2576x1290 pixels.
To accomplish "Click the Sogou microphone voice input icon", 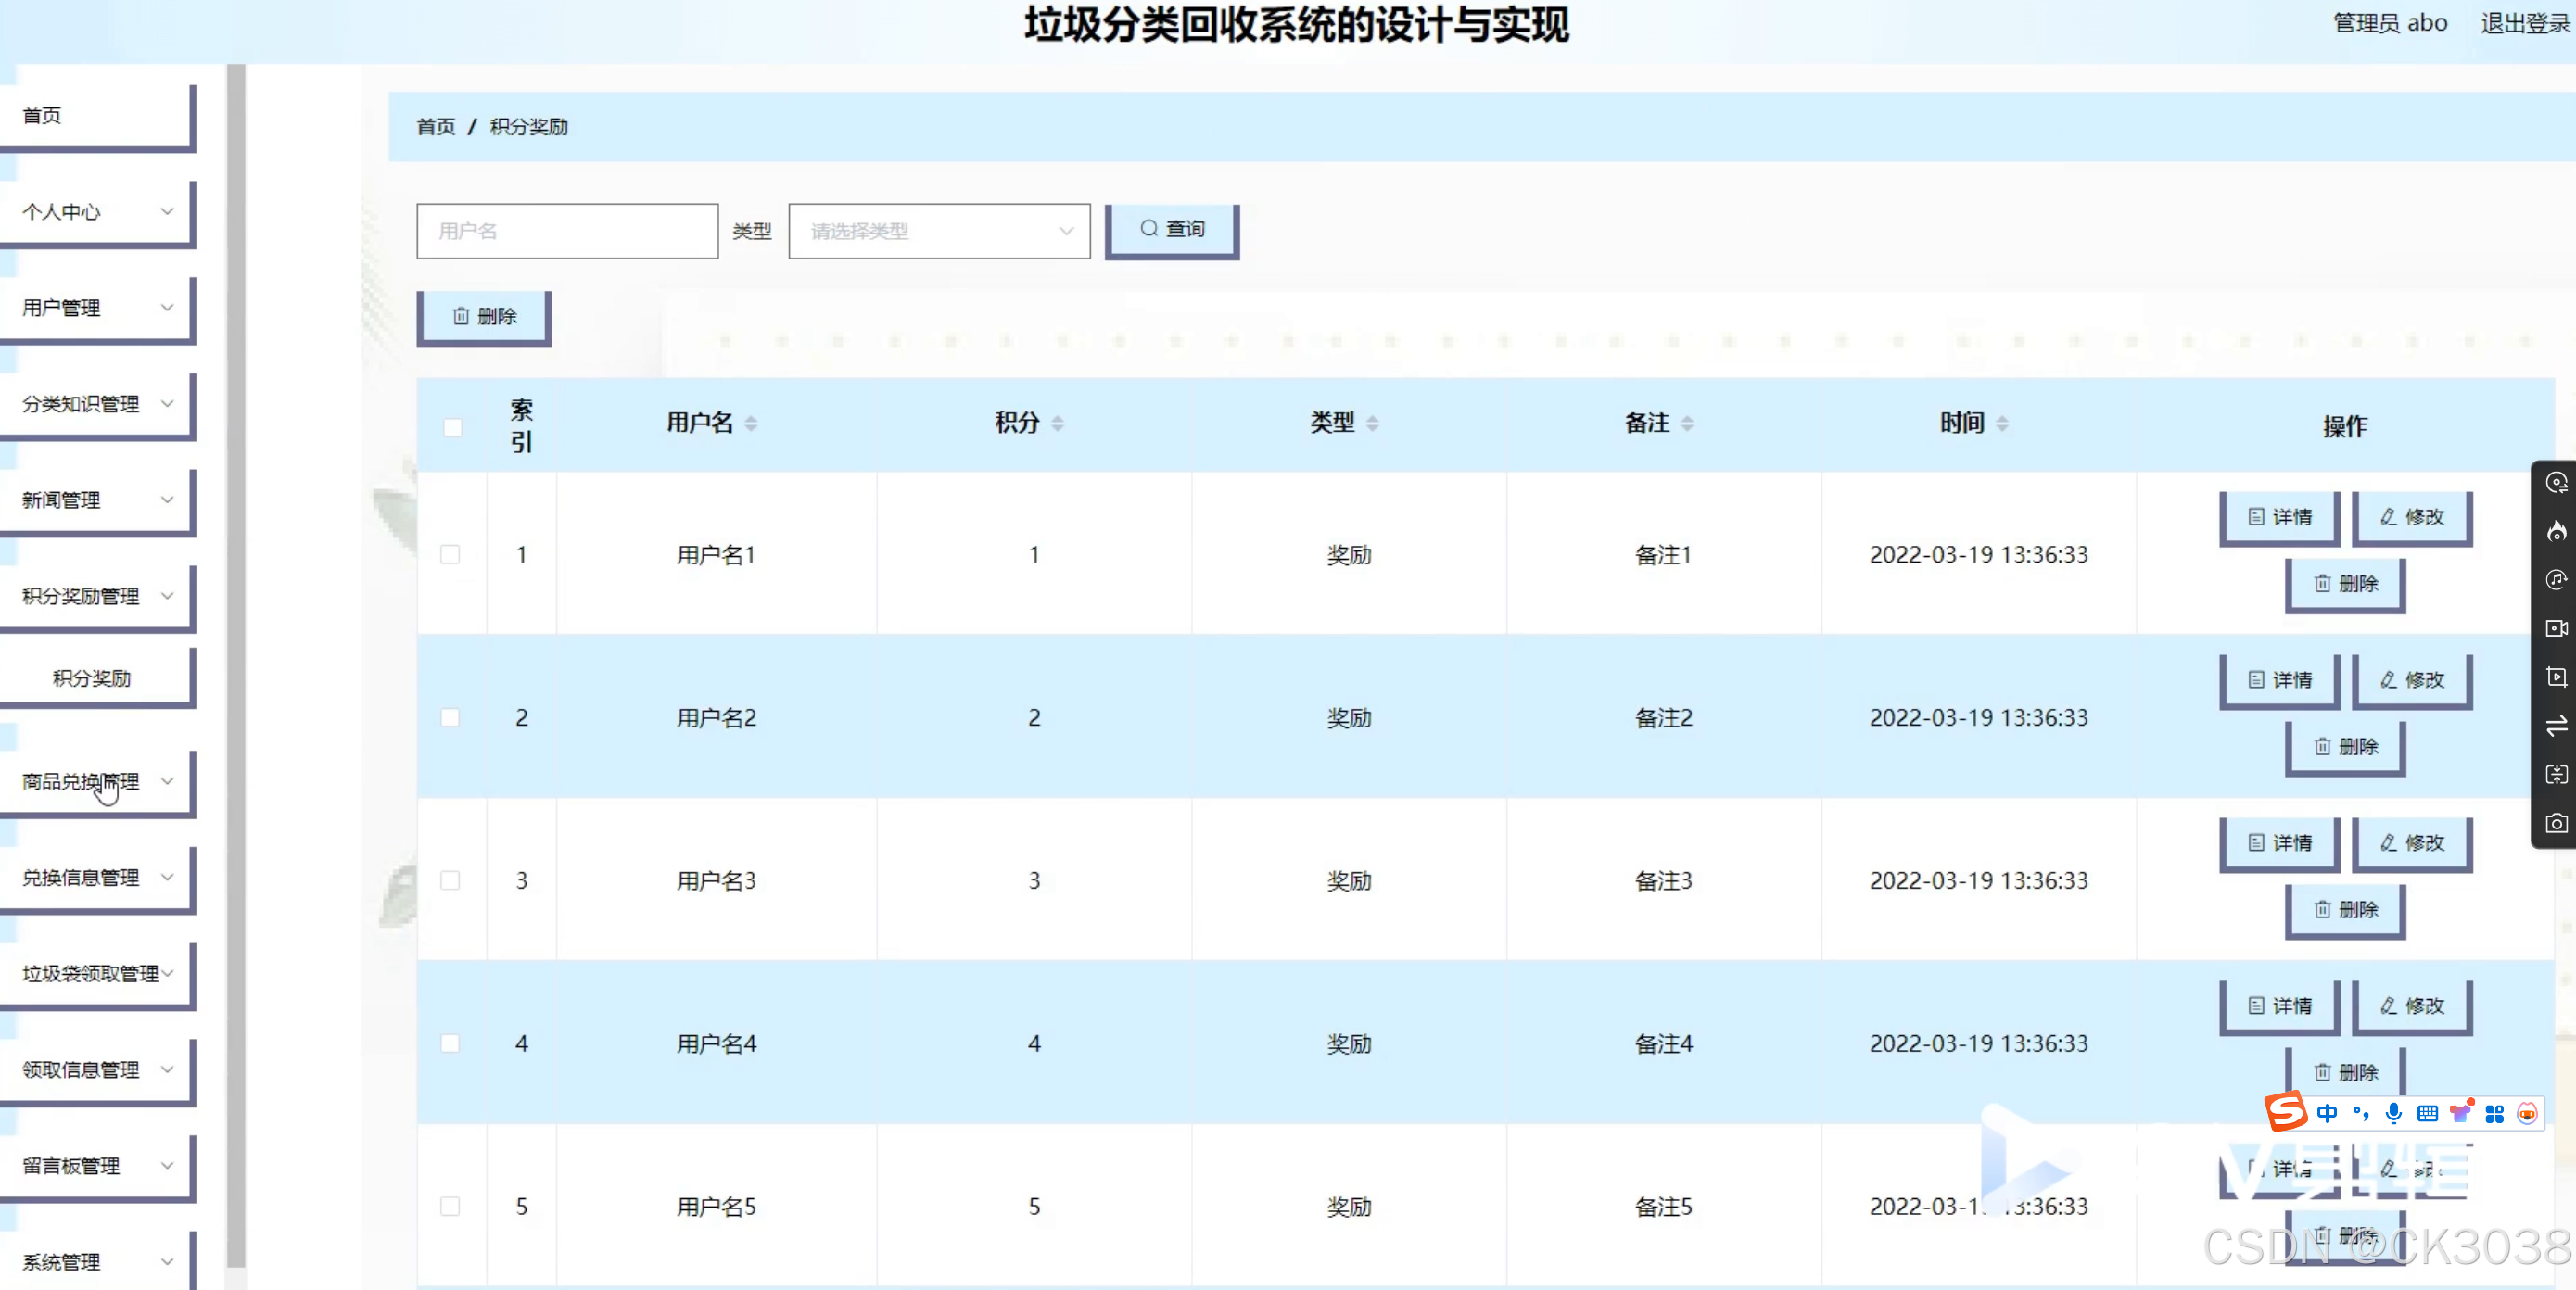I will tap(2393, 1113).
